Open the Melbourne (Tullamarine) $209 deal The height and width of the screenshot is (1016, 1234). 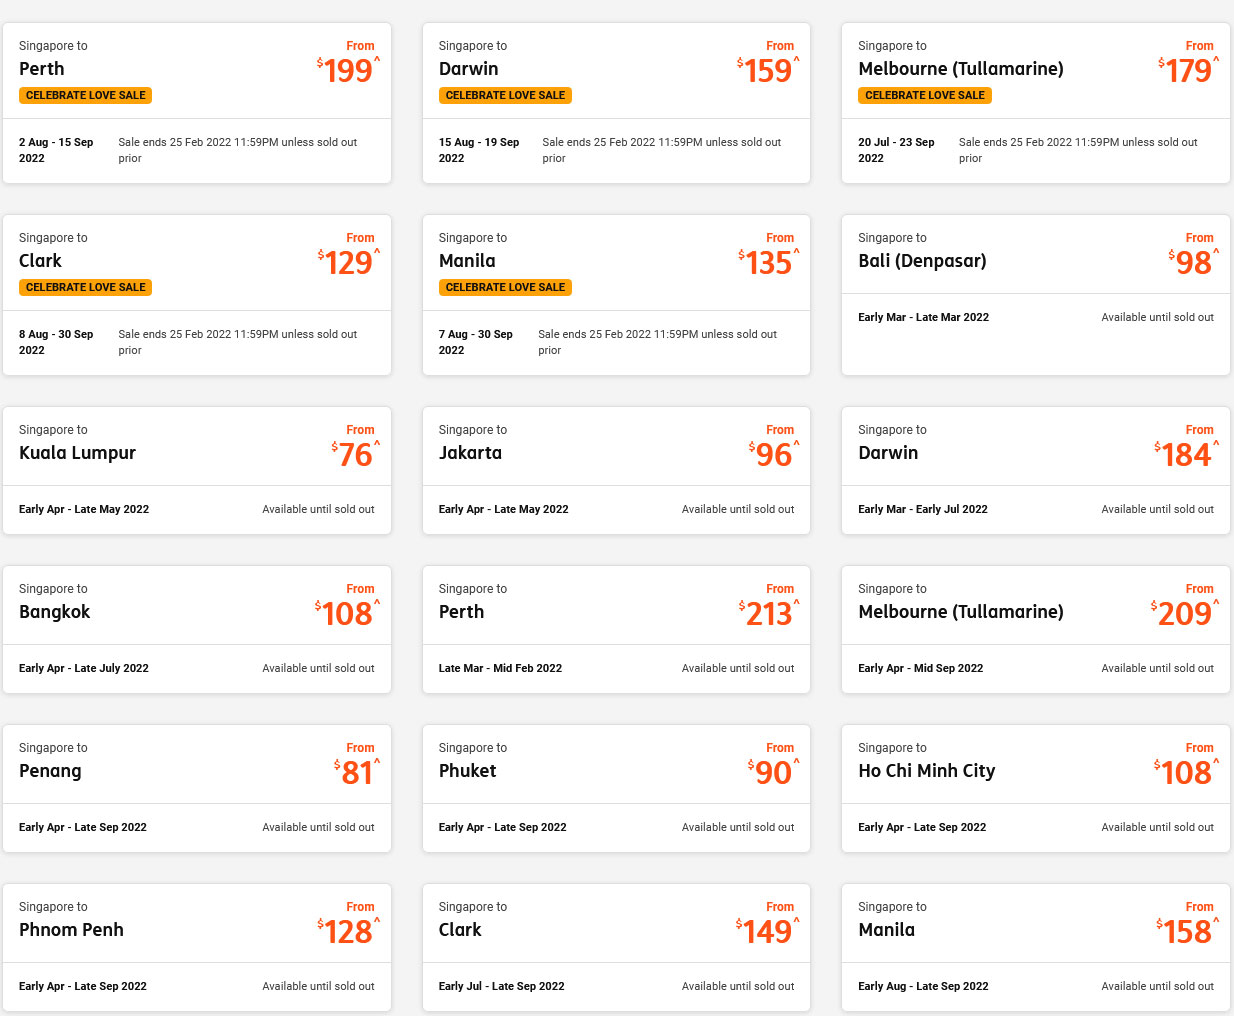(x=1036, y=629)
